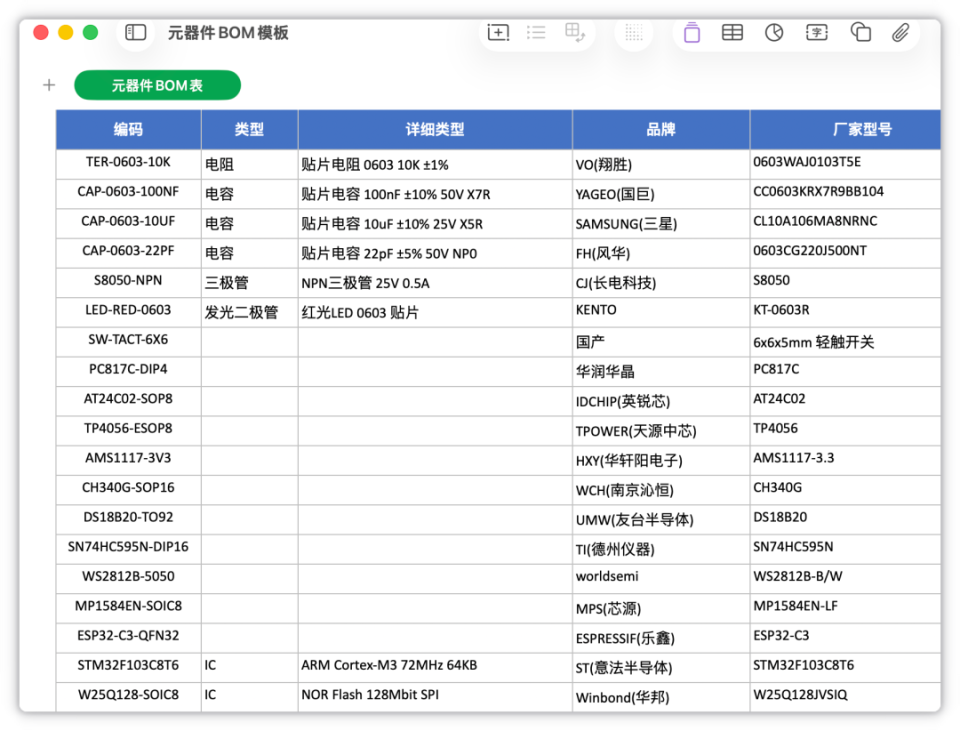Insert a table using the table icon
The height and width of the screenshot is (731, 960).
[732, 32]
